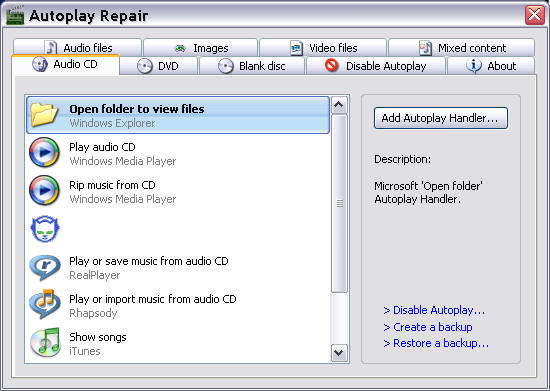Click the RealPlayer icon in the list
The width and height of the screenshot is (550, 391).
[x=45, y=267]
